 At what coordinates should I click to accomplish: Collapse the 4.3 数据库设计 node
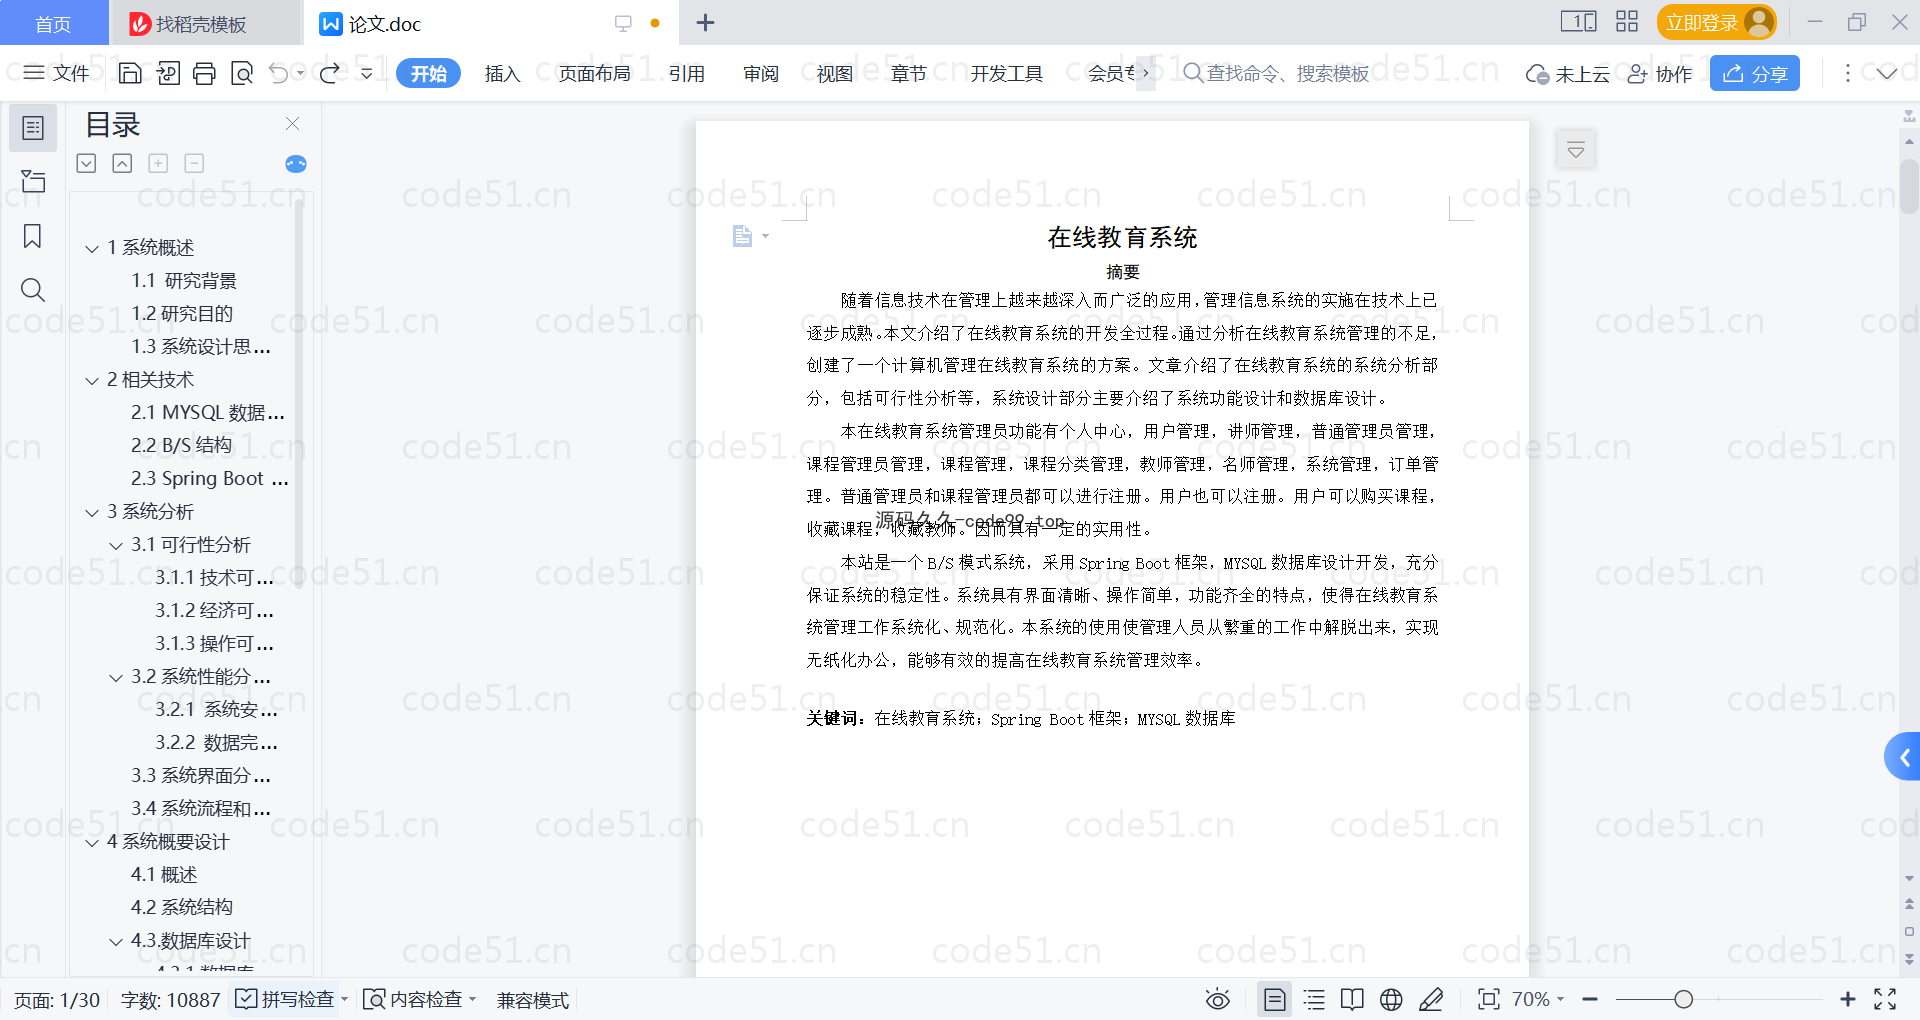point(116,941)
